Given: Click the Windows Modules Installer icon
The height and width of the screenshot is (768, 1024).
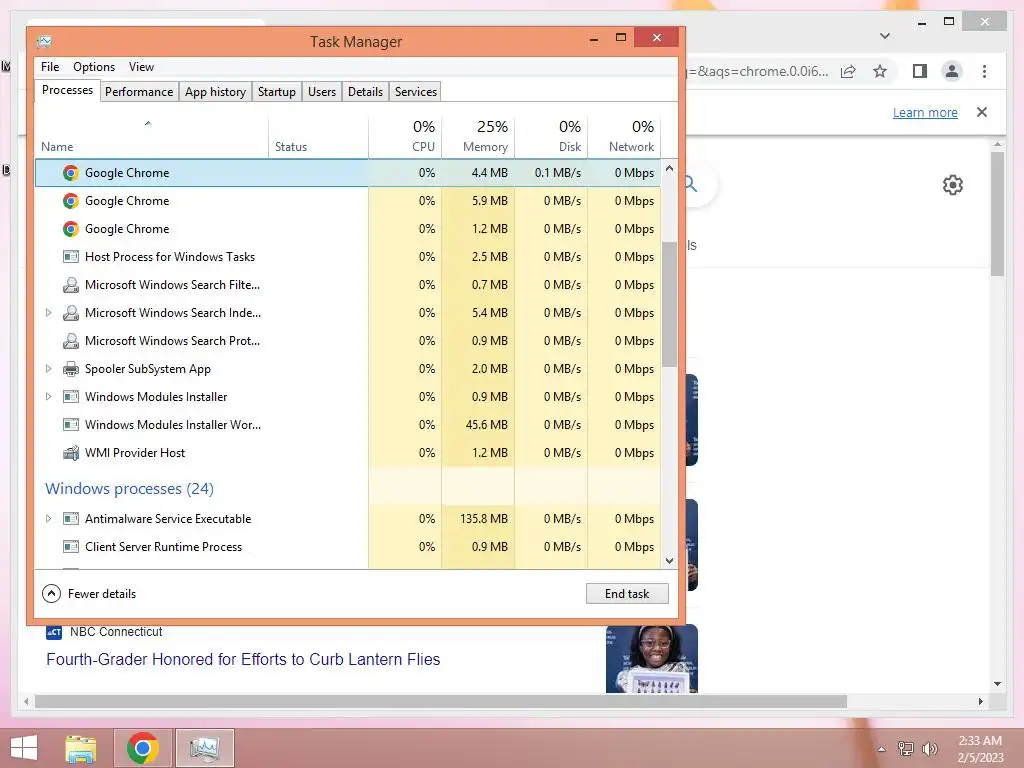Looking at the screenshot, I should (71, 397).
